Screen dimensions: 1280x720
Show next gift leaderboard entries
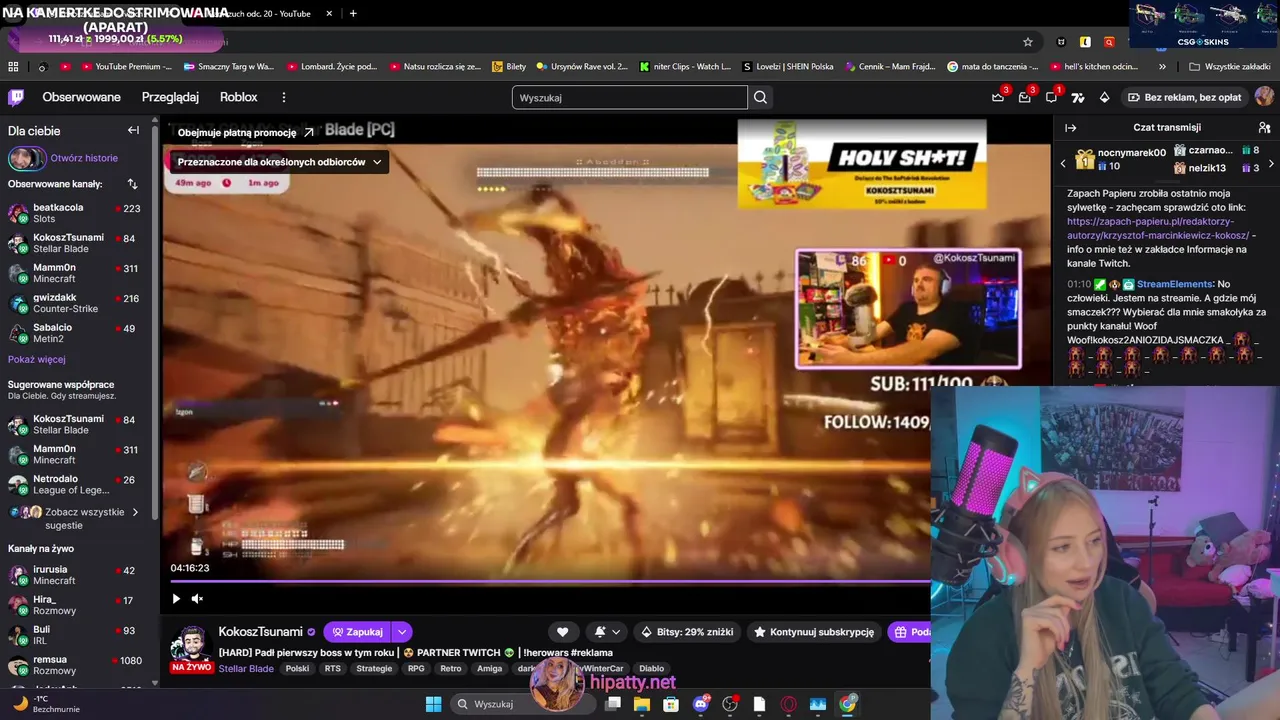coord(1271,163)
